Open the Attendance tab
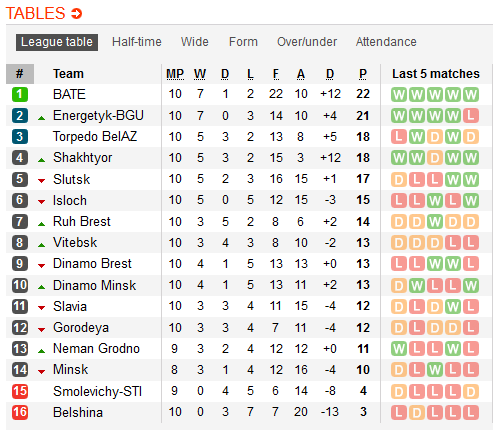493x430 pixels. coord(386,42)
